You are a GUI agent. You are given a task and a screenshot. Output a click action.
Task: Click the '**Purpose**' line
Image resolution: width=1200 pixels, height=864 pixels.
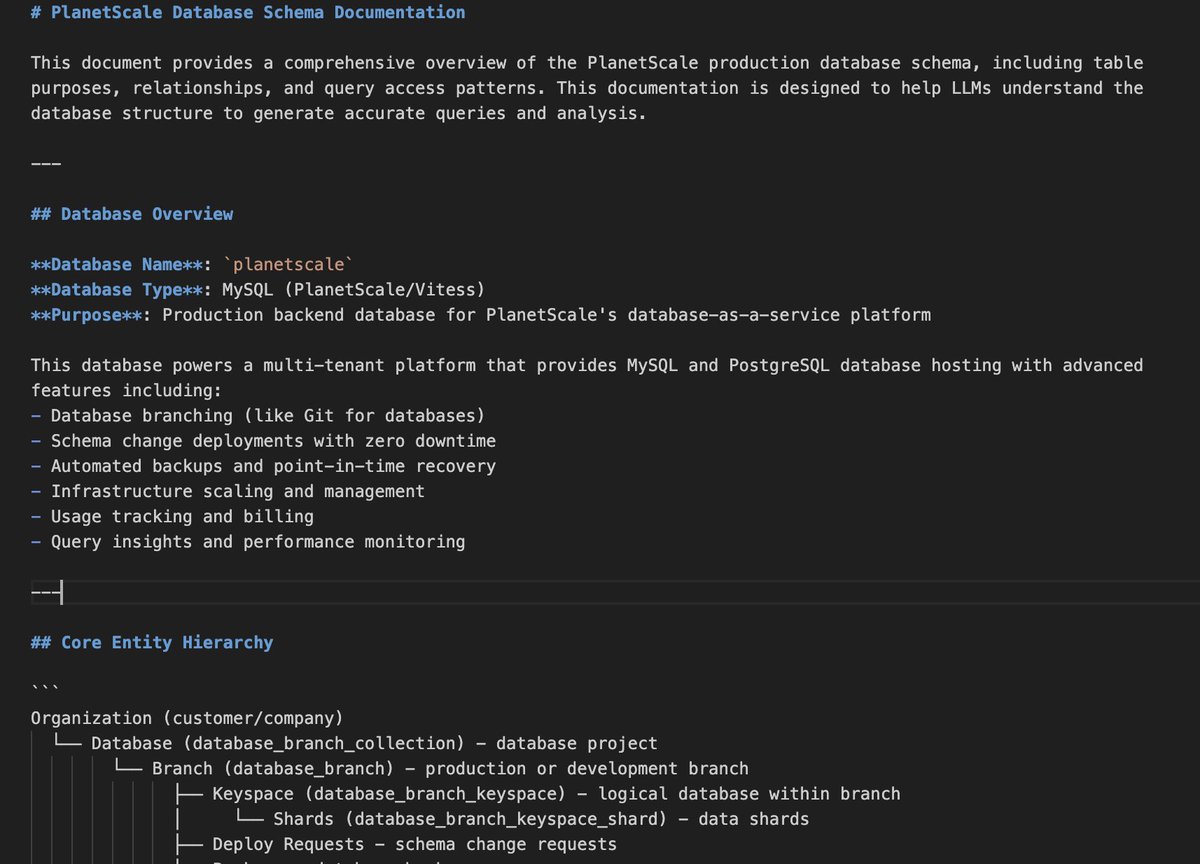tap(481, 315)
